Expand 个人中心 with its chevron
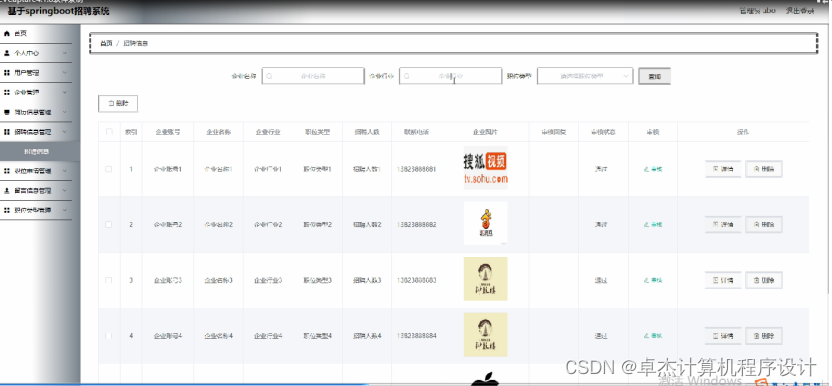The height and width of the screenshot is (386, 832). [65, 53]
